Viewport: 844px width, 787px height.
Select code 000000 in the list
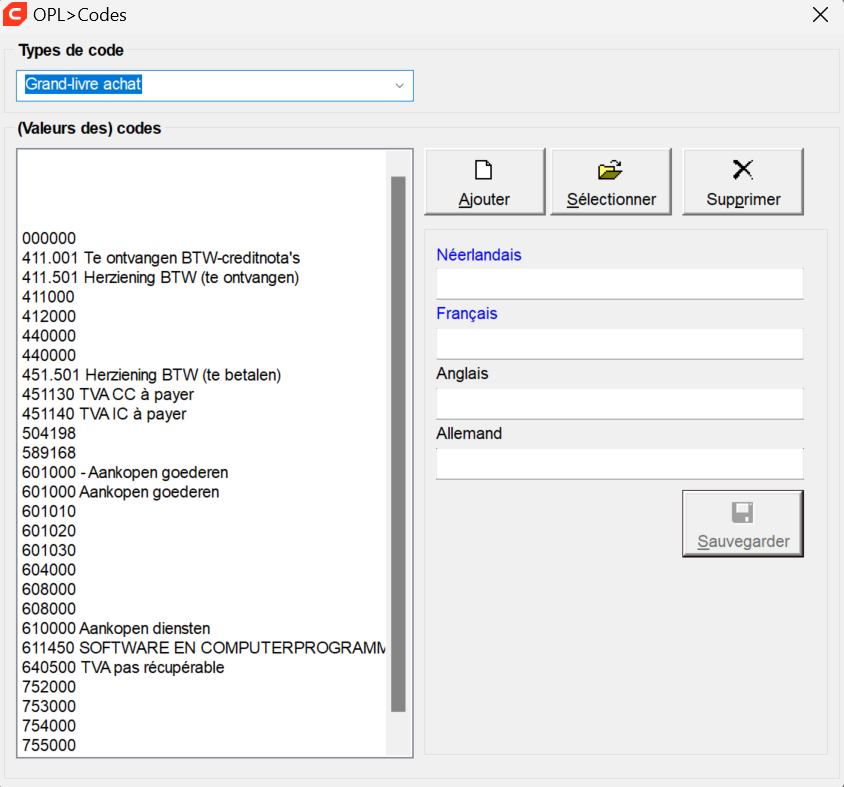tap(203, 238)
